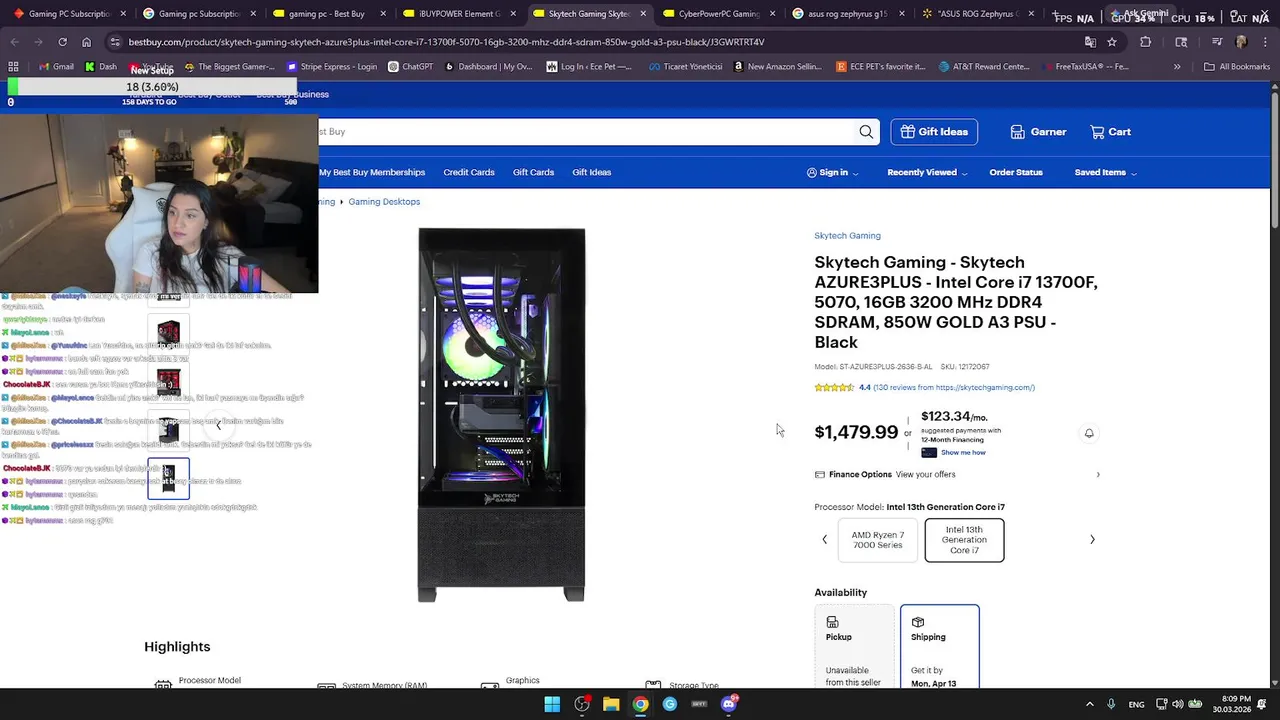Screen dimensions: 1280x720
Task: Expand Finance Options chevron
Action: (x=1098, y=474)
